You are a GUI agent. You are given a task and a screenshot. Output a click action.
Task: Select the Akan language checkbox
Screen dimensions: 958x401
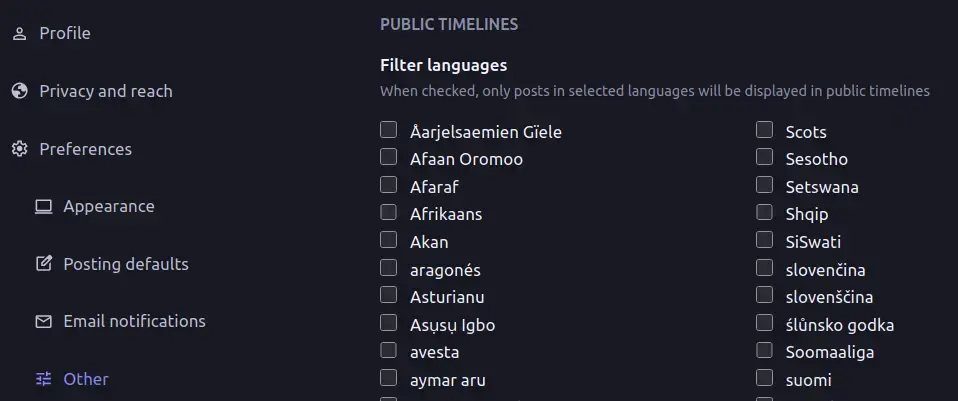(x=388, y=240)
